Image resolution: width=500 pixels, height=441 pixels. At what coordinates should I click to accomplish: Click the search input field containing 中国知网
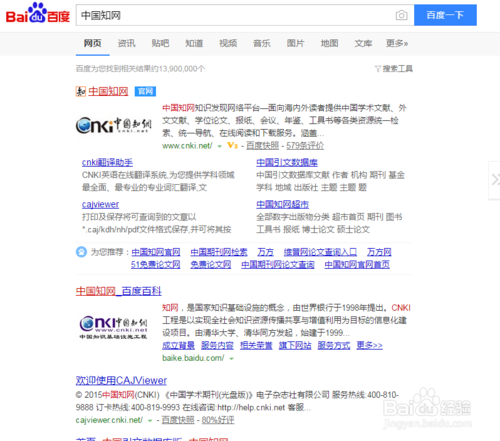tap(235, 15)
